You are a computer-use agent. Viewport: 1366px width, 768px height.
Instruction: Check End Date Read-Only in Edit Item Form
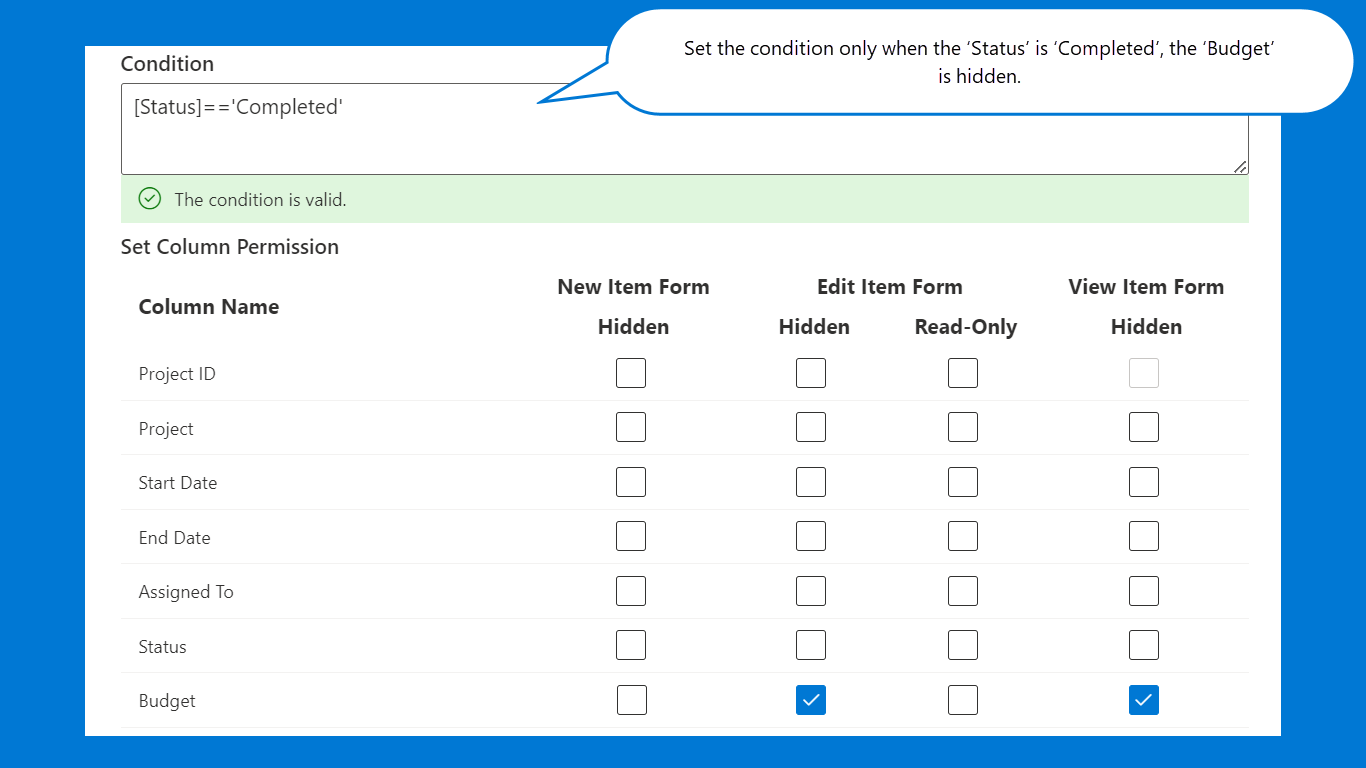pyautogui.click(x=963, y=536)
